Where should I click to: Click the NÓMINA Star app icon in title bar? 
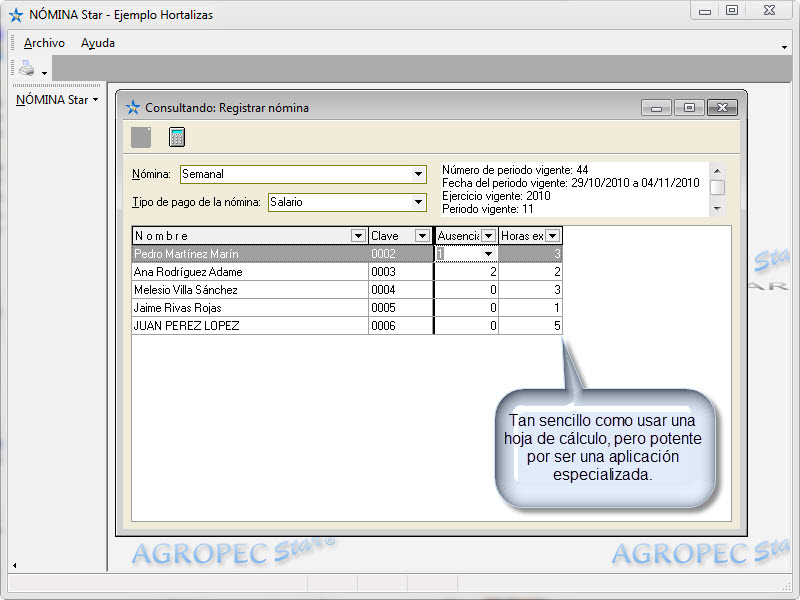click(x=16, y=15)
